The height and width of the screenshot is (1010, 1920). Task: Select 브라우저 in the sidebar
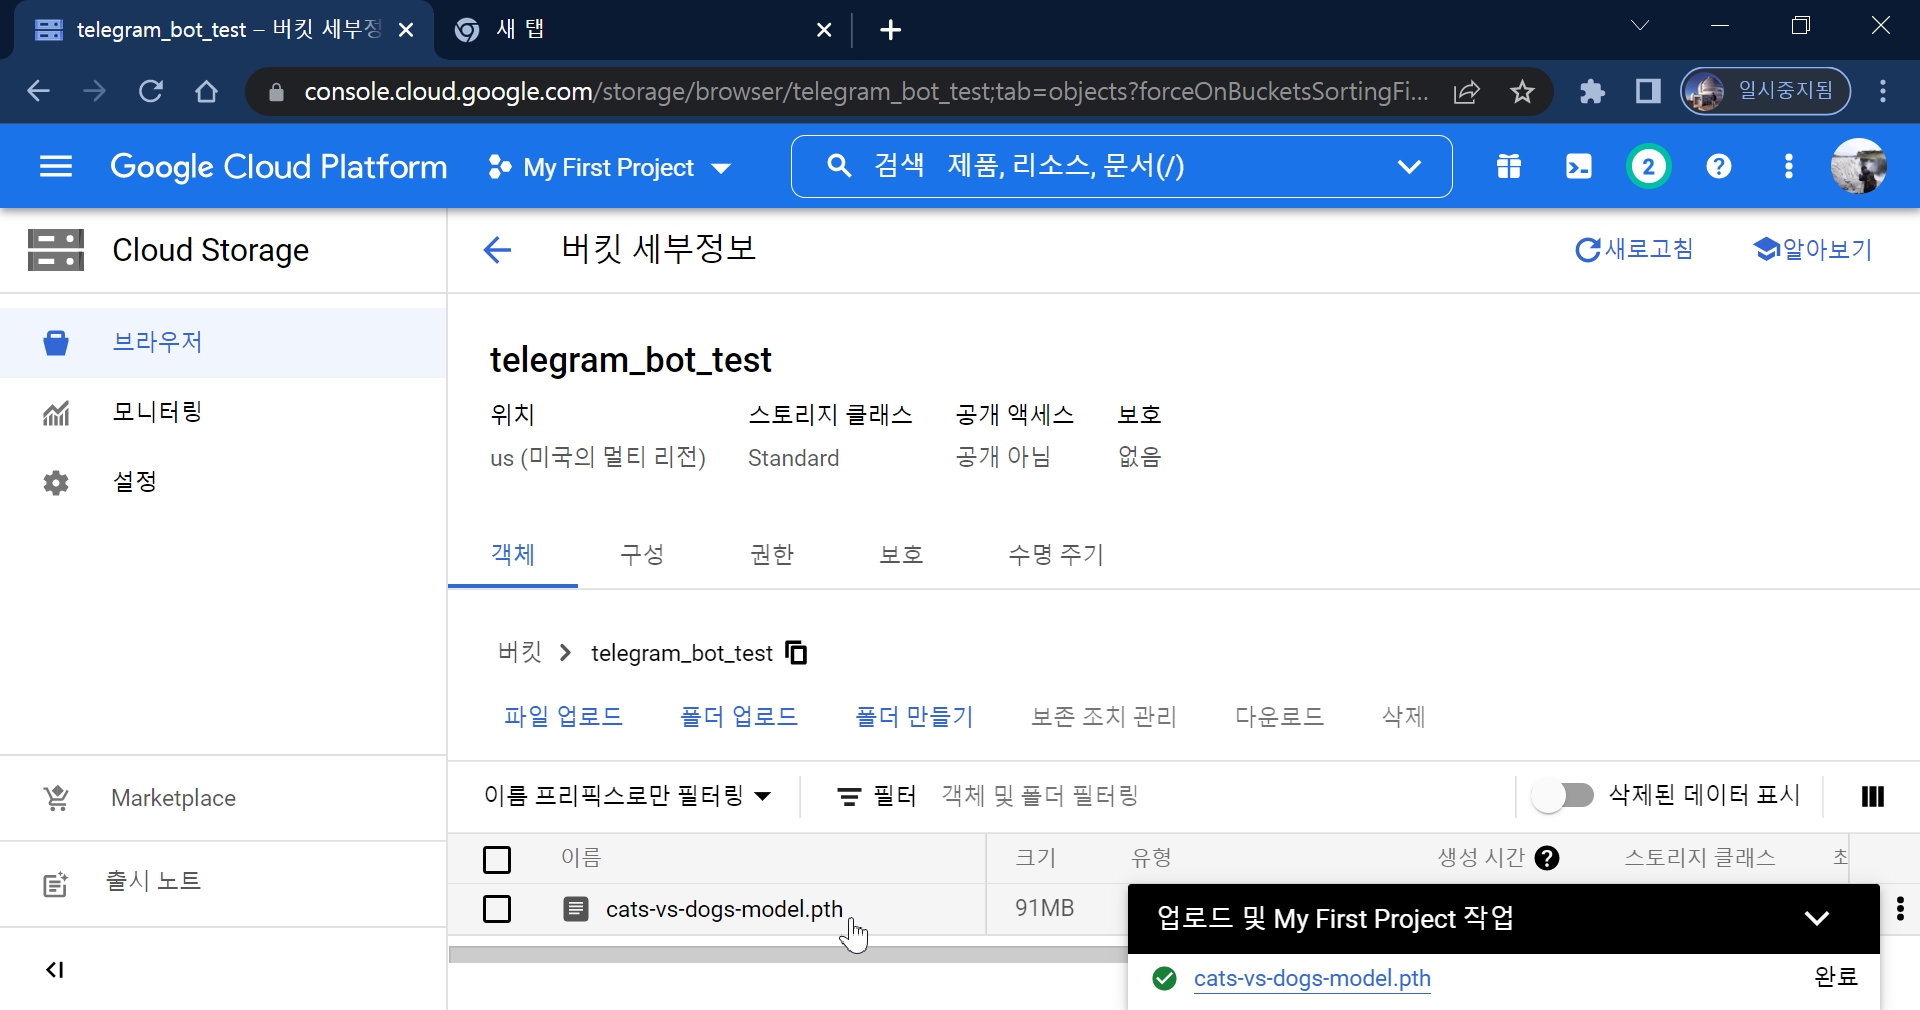tap(223, 342)
